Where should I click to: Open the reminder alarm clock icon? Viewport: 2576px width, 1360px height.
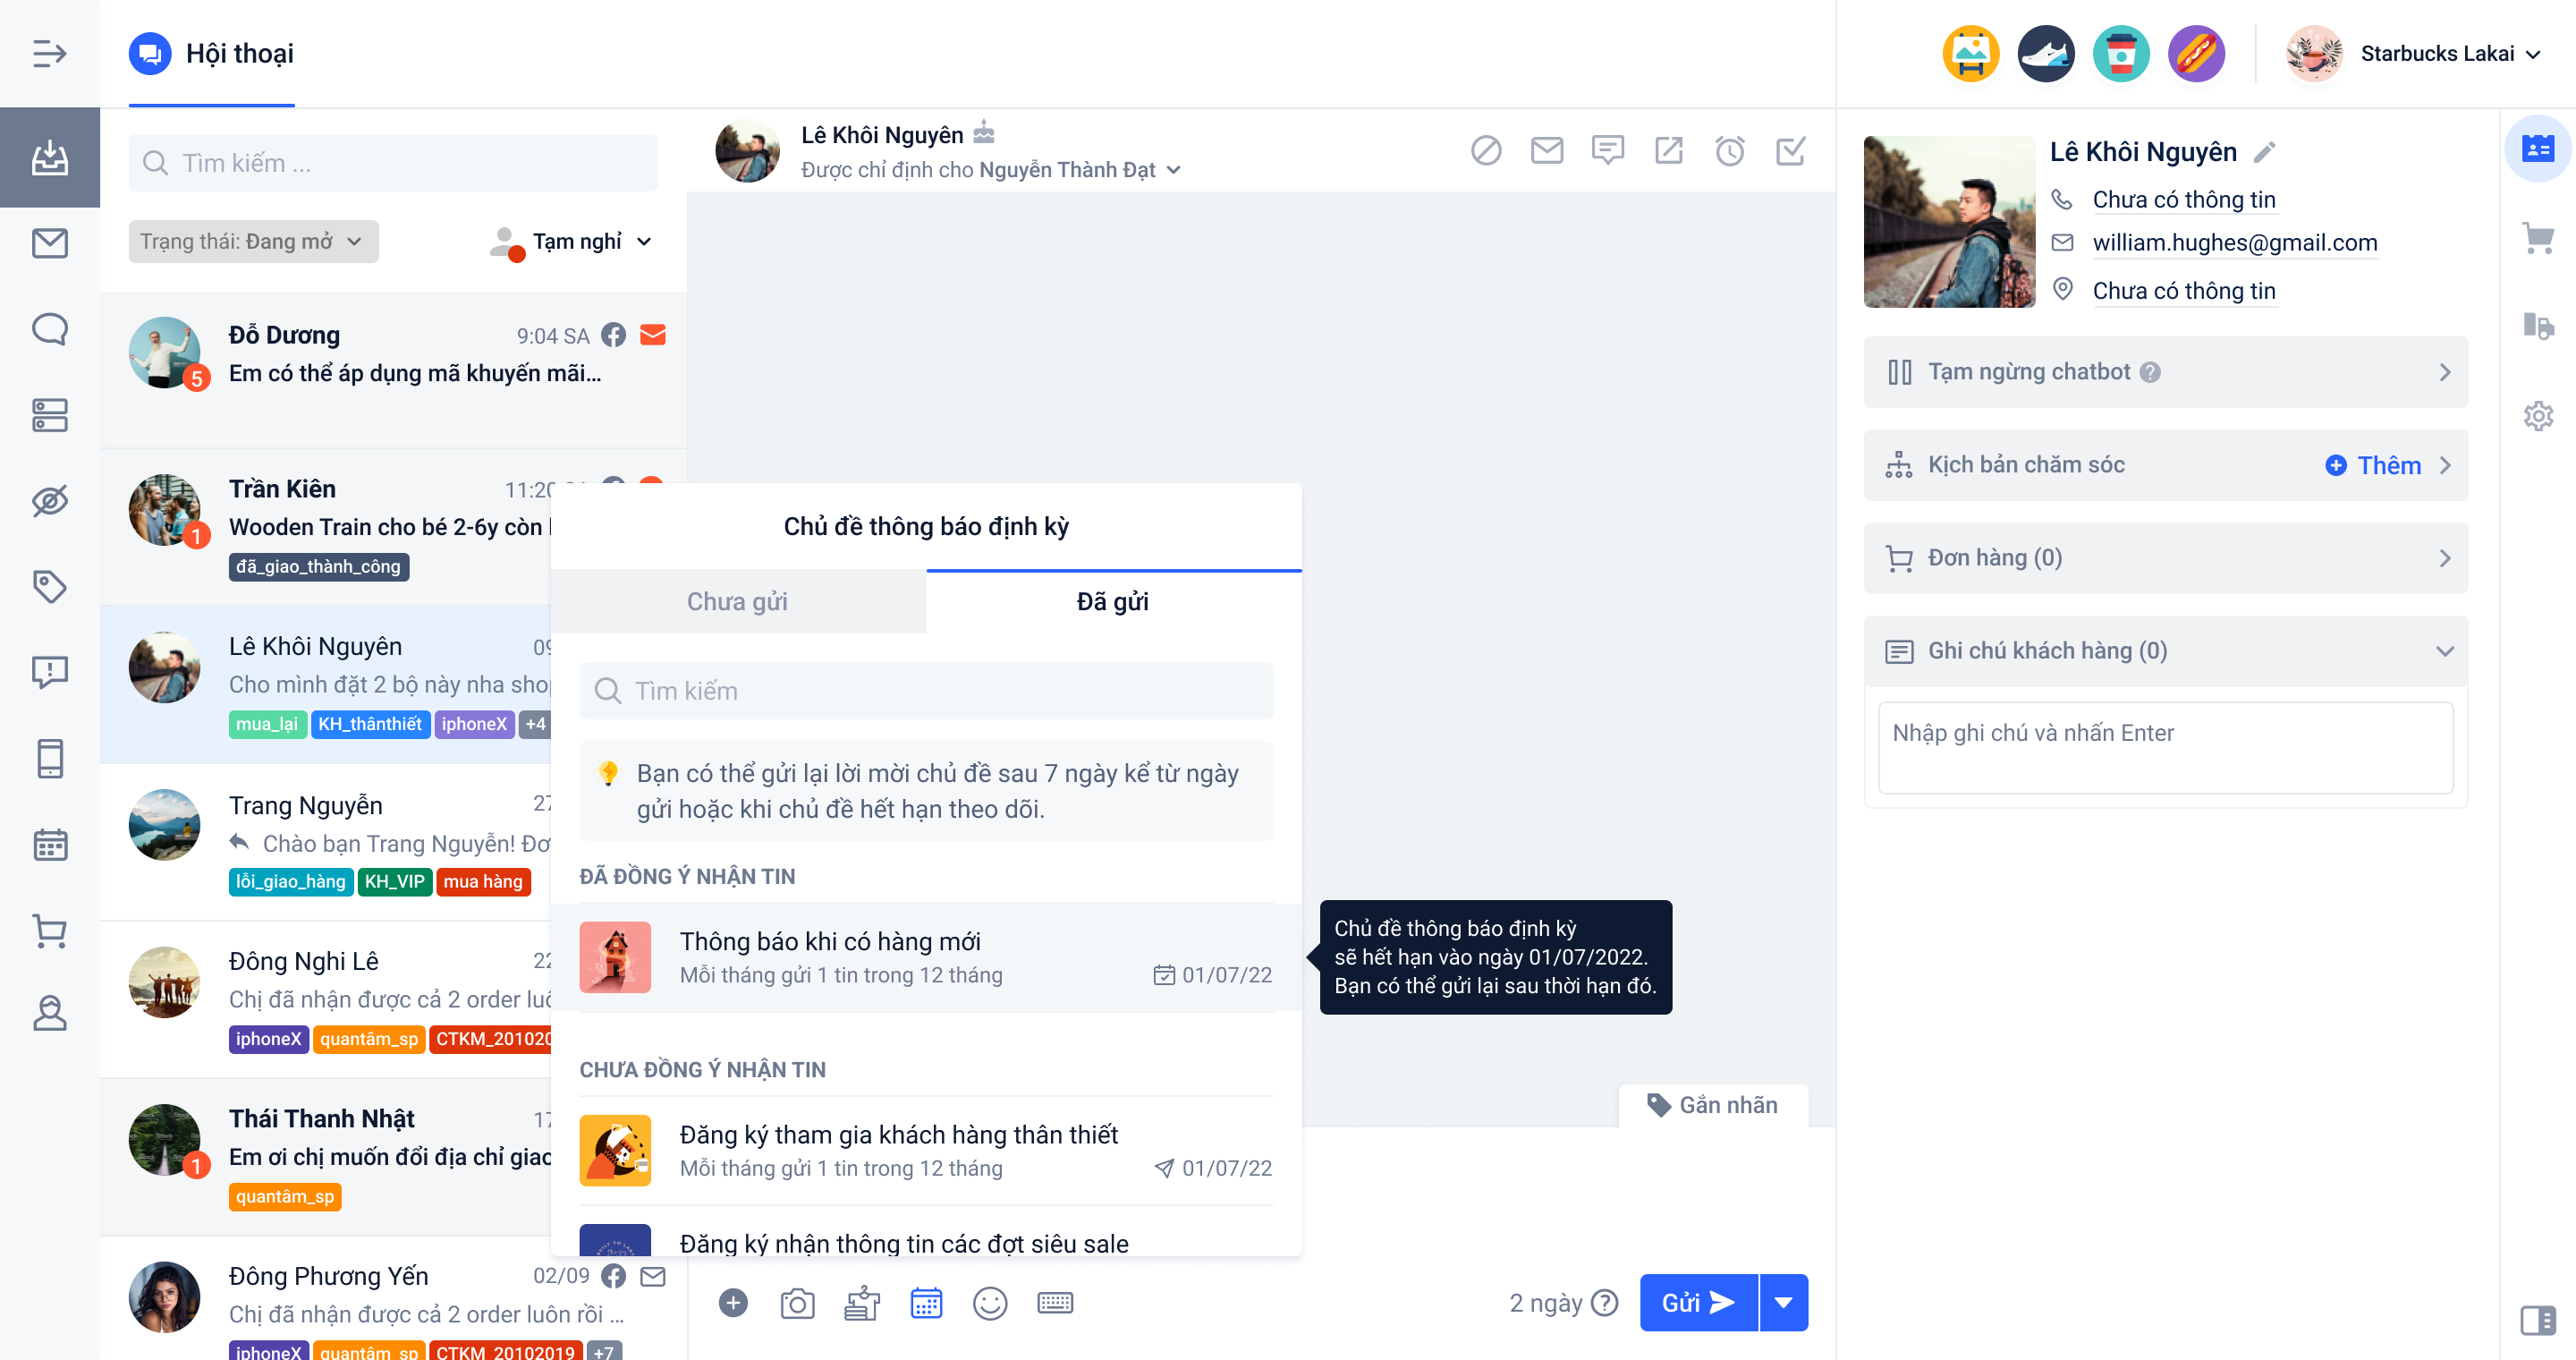tap(1729, 151)
